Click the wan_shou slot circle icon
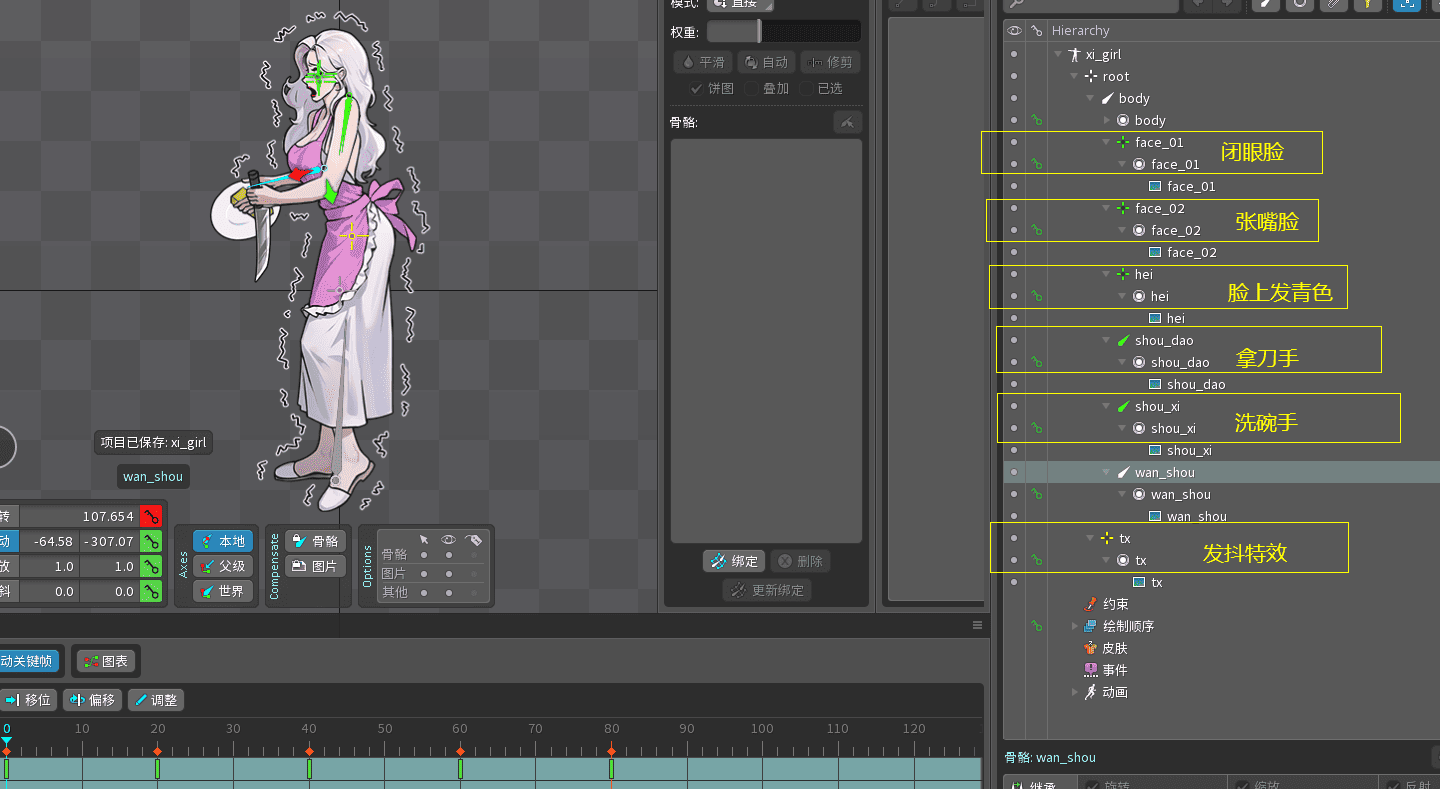The width and height of the screenshot is (1440, 789). coord(1138,494)
